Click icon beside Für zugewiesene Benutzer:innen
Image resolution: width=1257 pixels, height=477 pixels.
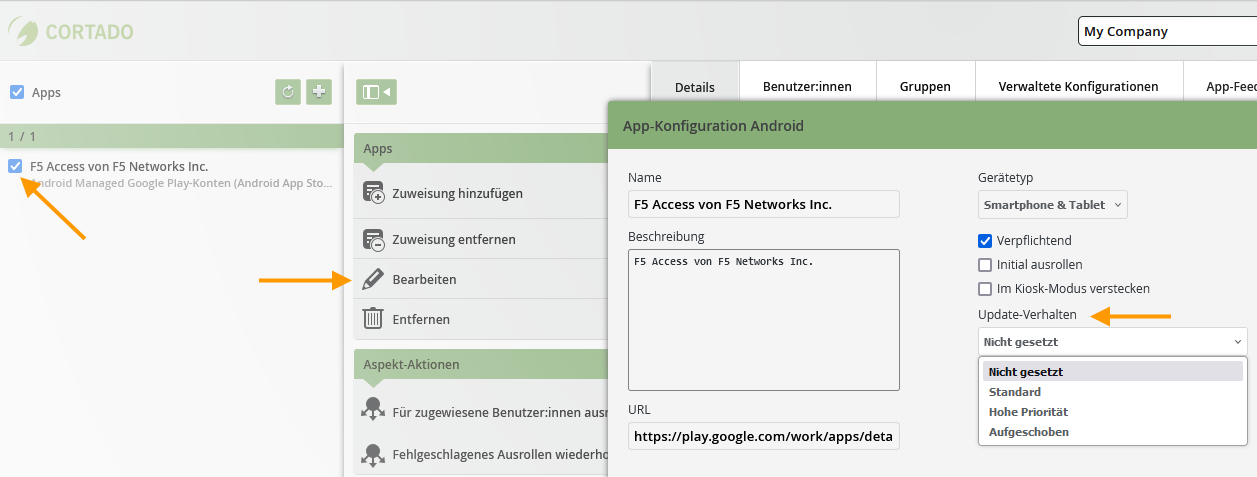pos(373,411)
